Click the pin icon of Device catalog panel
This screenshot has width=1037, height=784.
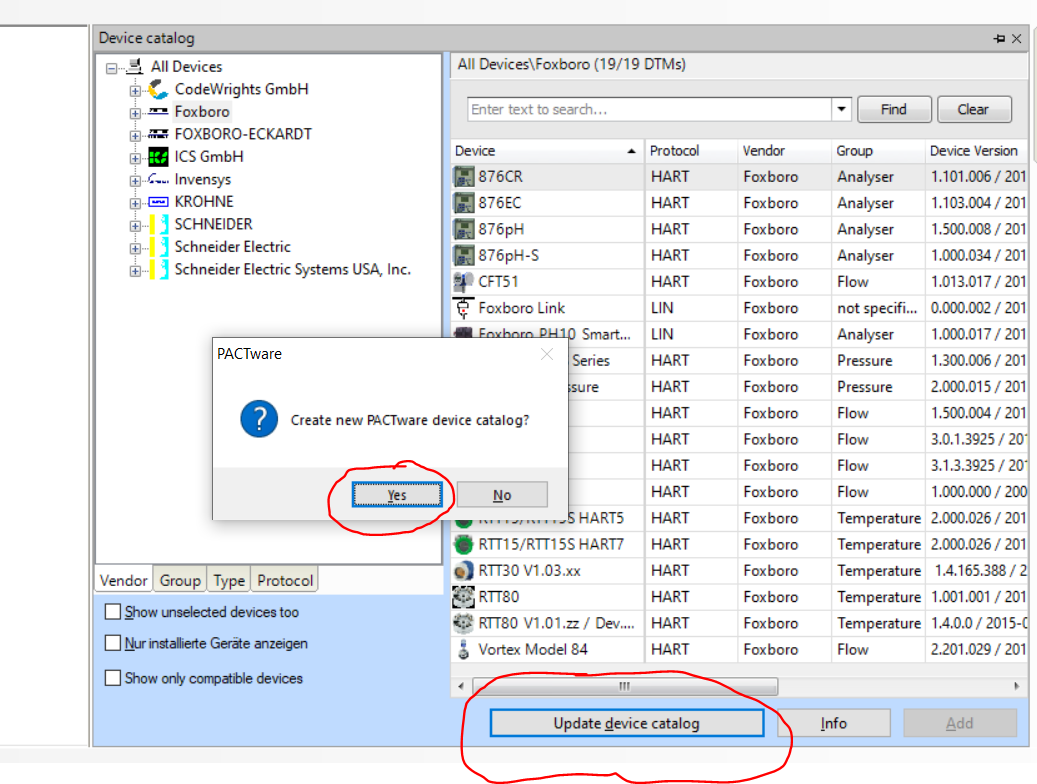999,39
